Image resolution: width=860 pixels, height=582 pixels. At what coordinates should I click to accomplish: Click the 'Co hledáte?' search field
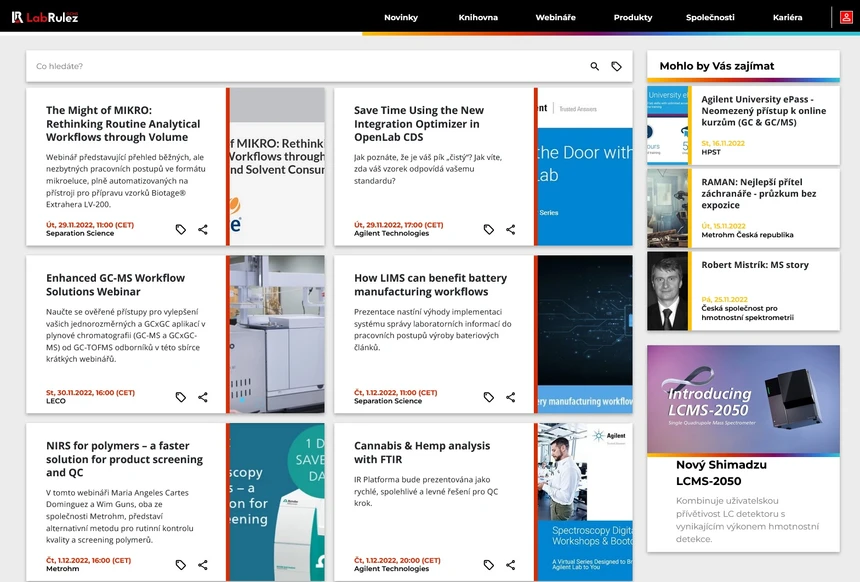coord(300,66)
